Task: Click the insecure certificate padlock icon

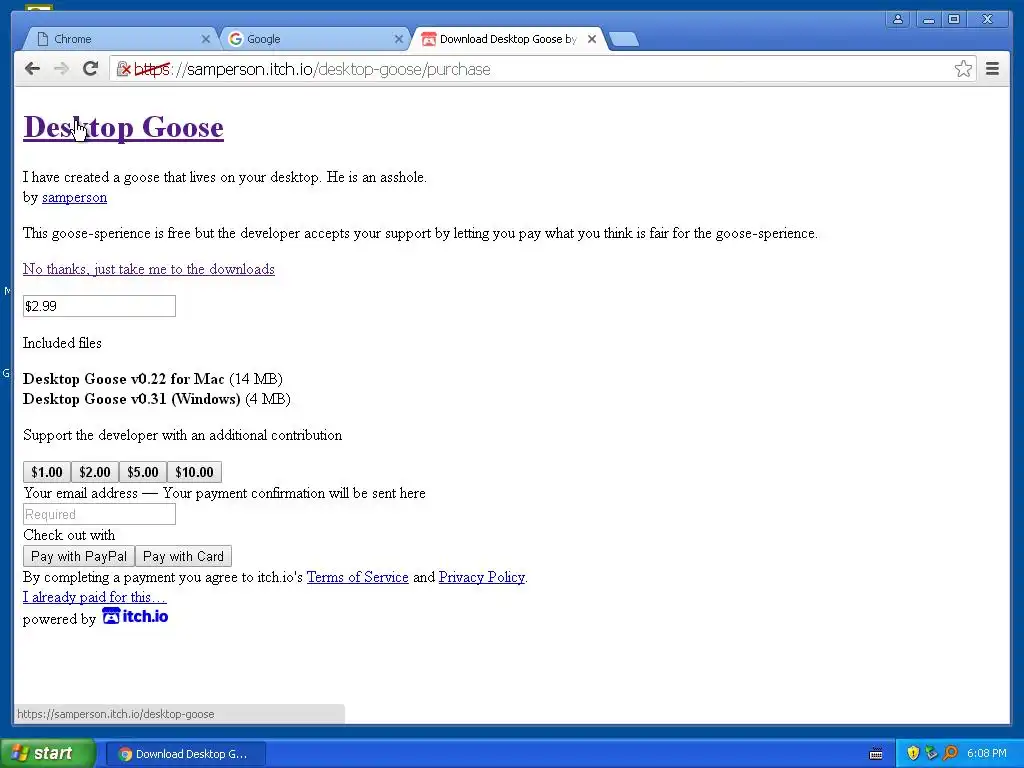Action: pyautogui.click(x=123, y=69)
